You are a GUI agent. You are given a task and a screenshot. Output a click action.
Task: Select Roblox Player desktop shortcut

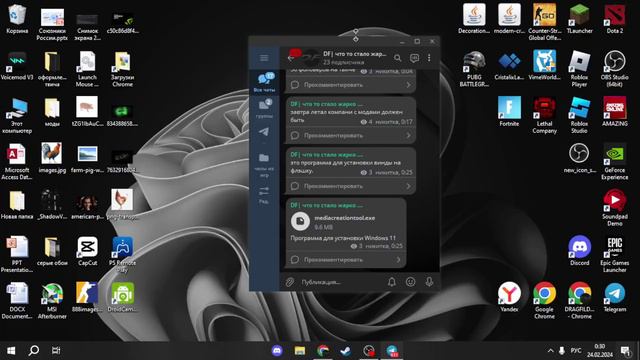[x=580, y=69]
